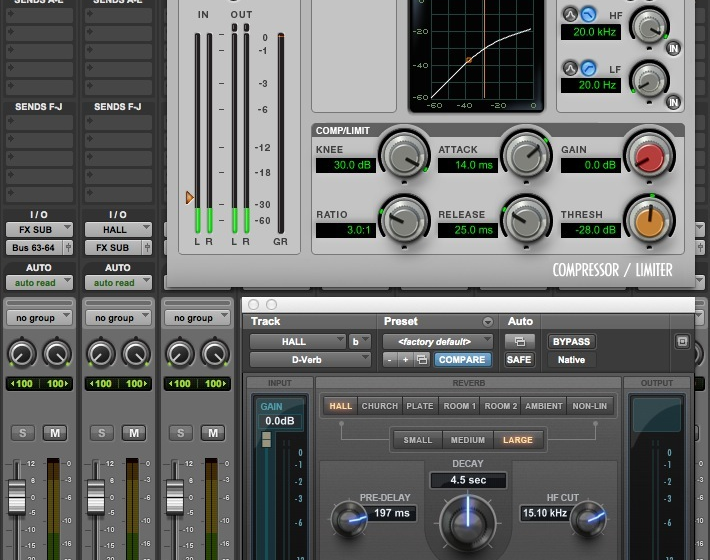This screenshot has height=560, width=710.
Task: Click the orange threshold arrow beside the IN meter
Action: tap(189, 197)
